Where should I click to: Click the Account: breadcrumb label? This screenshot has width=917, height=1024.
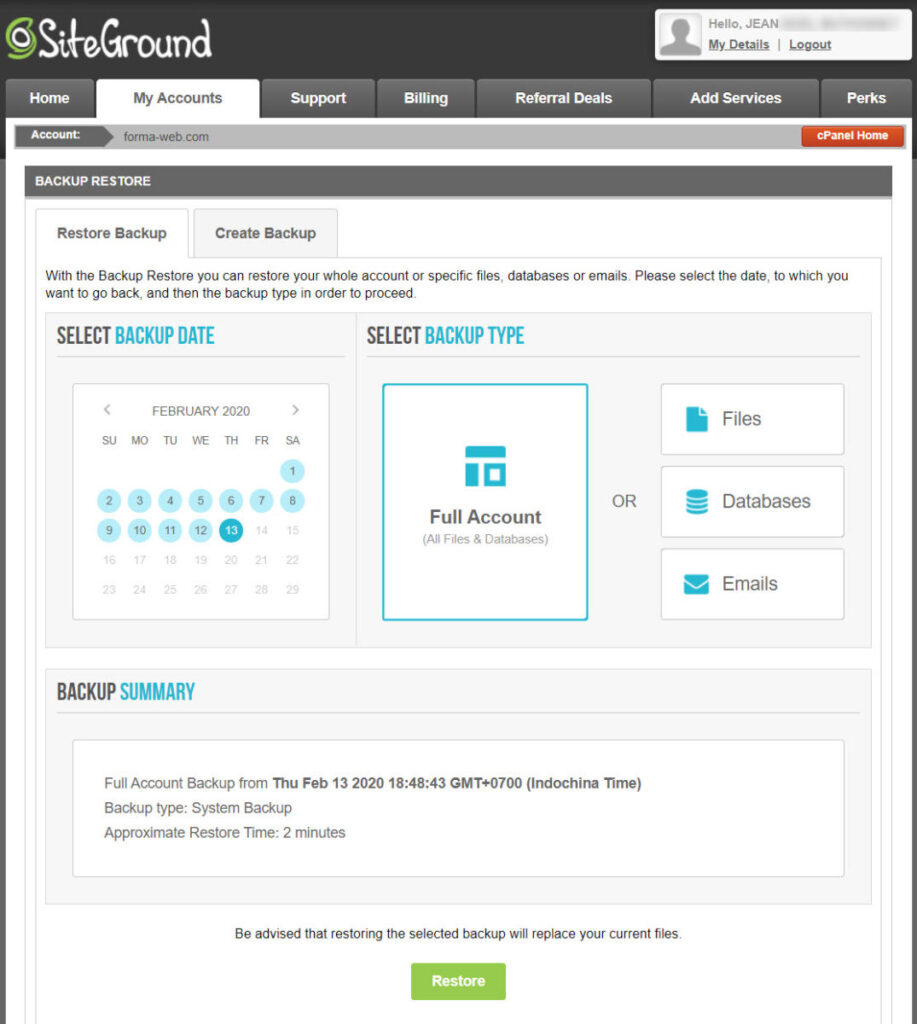[56, 135]
